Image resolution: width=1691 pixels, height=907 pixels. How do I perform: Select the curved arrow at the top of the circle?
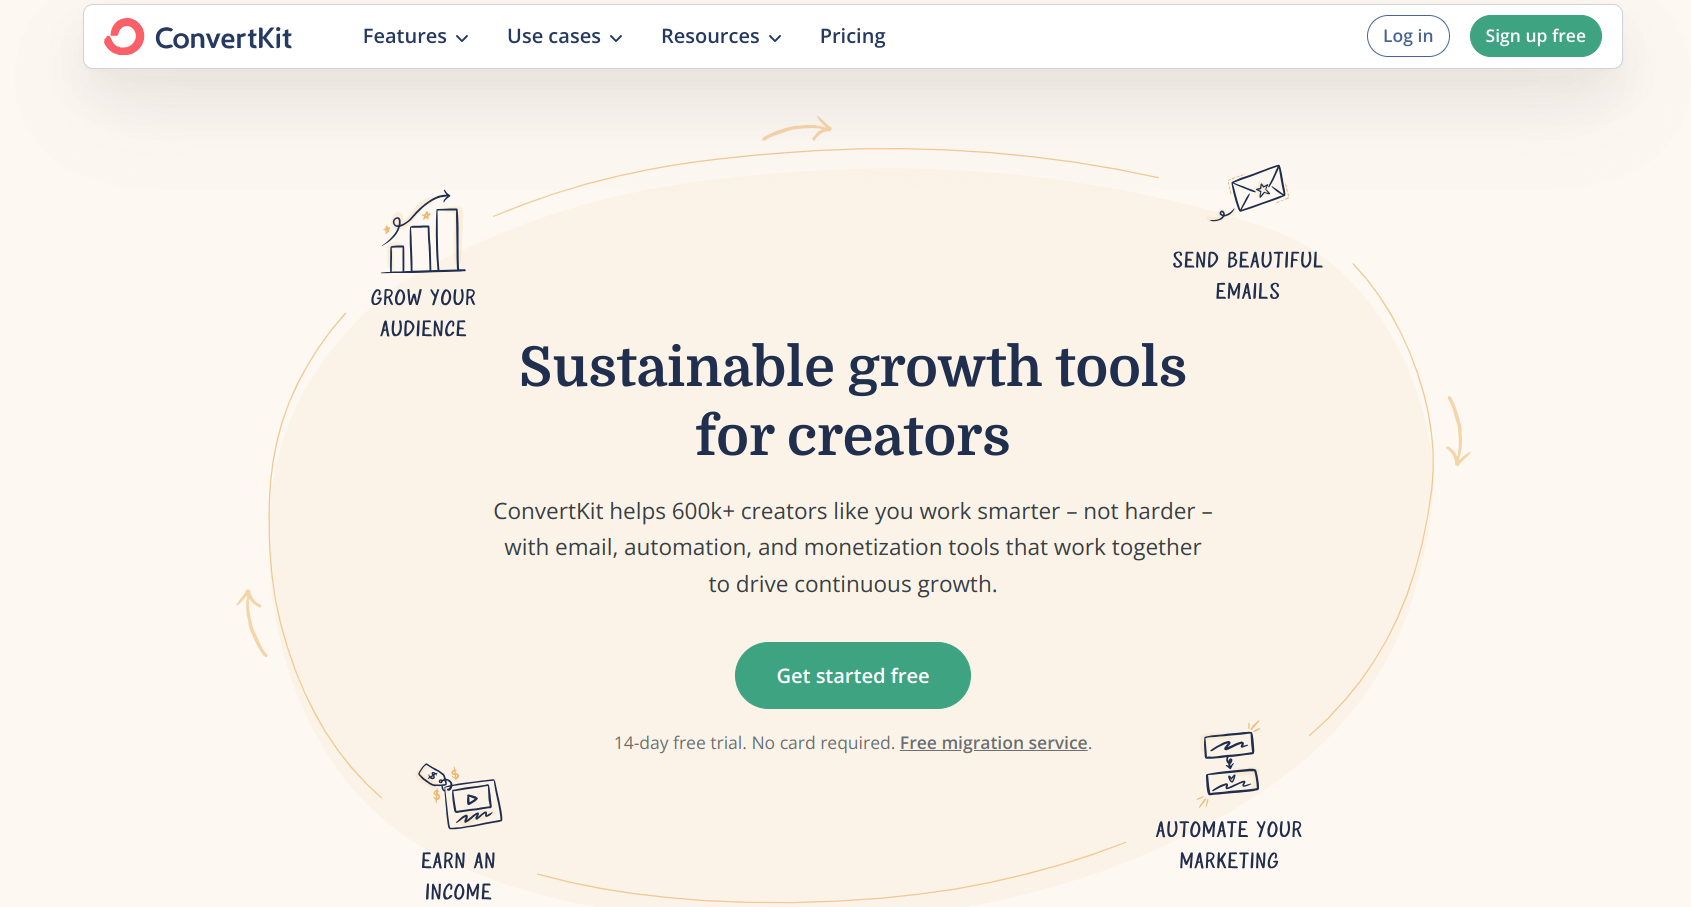coord(795,128)
